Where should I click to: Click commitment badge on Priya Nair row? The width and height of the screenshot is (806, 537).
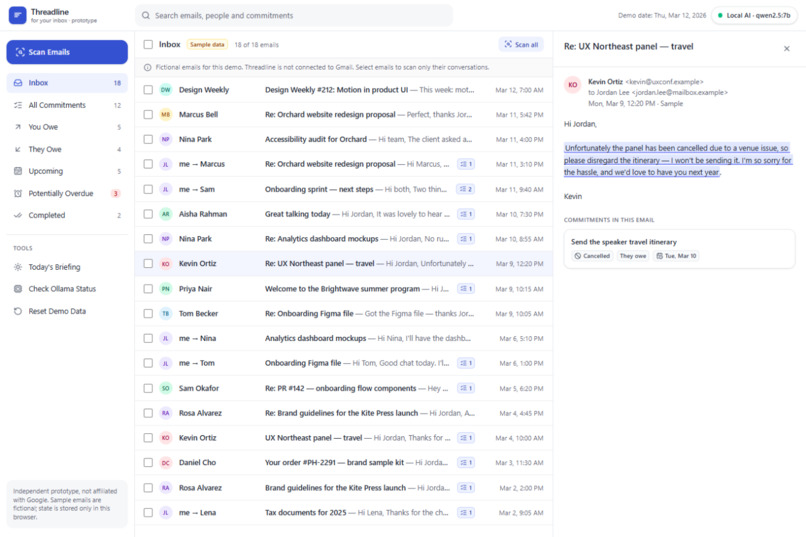[x=466, y=289]
